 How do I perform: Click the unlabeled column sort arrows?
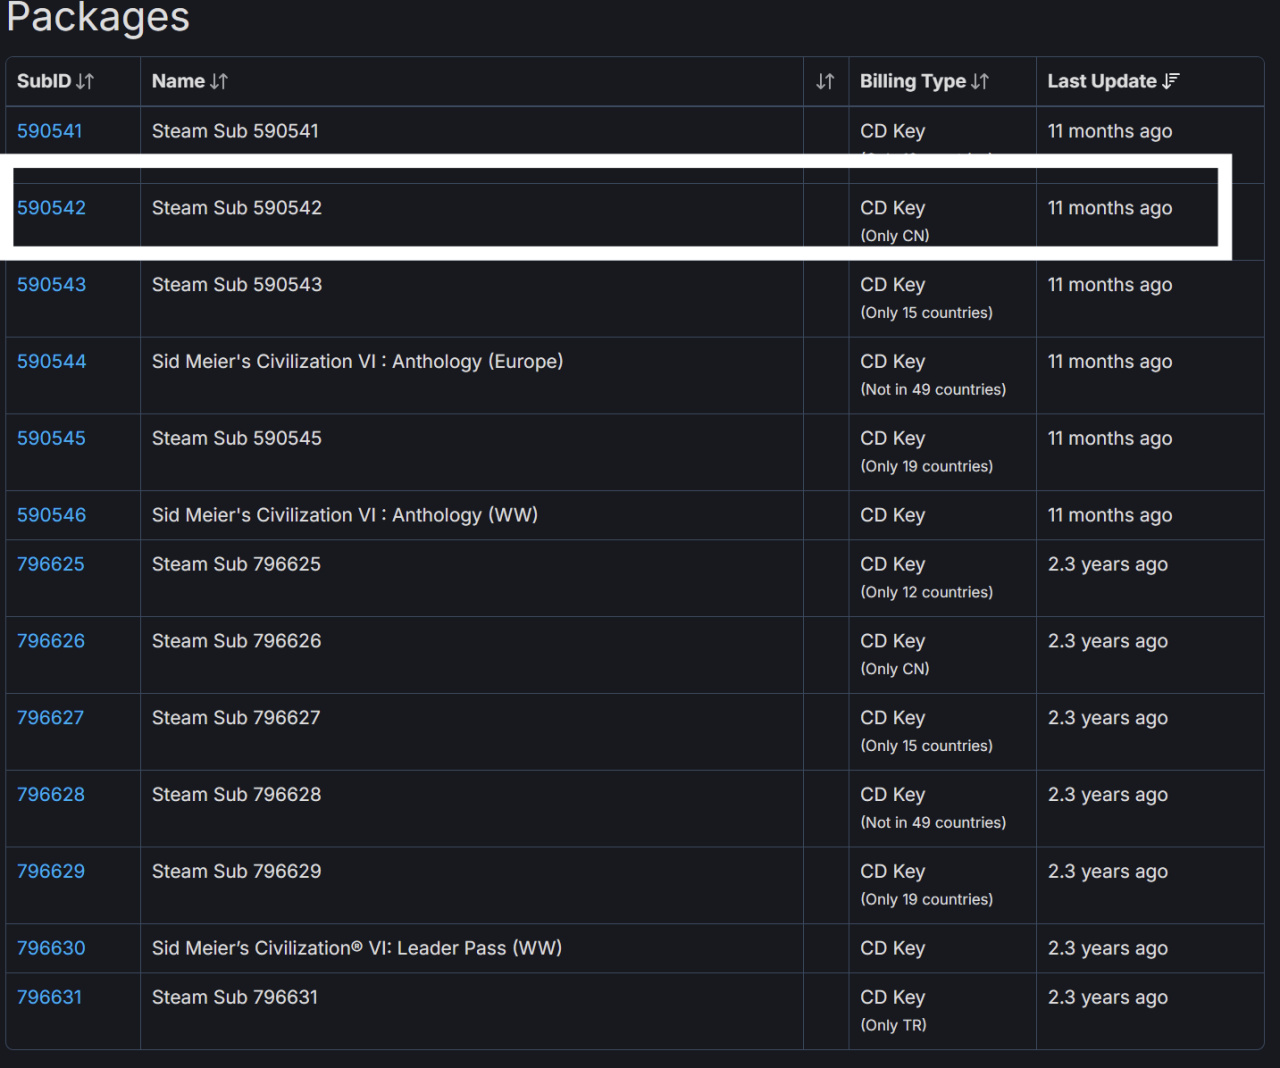click(825, 82)
